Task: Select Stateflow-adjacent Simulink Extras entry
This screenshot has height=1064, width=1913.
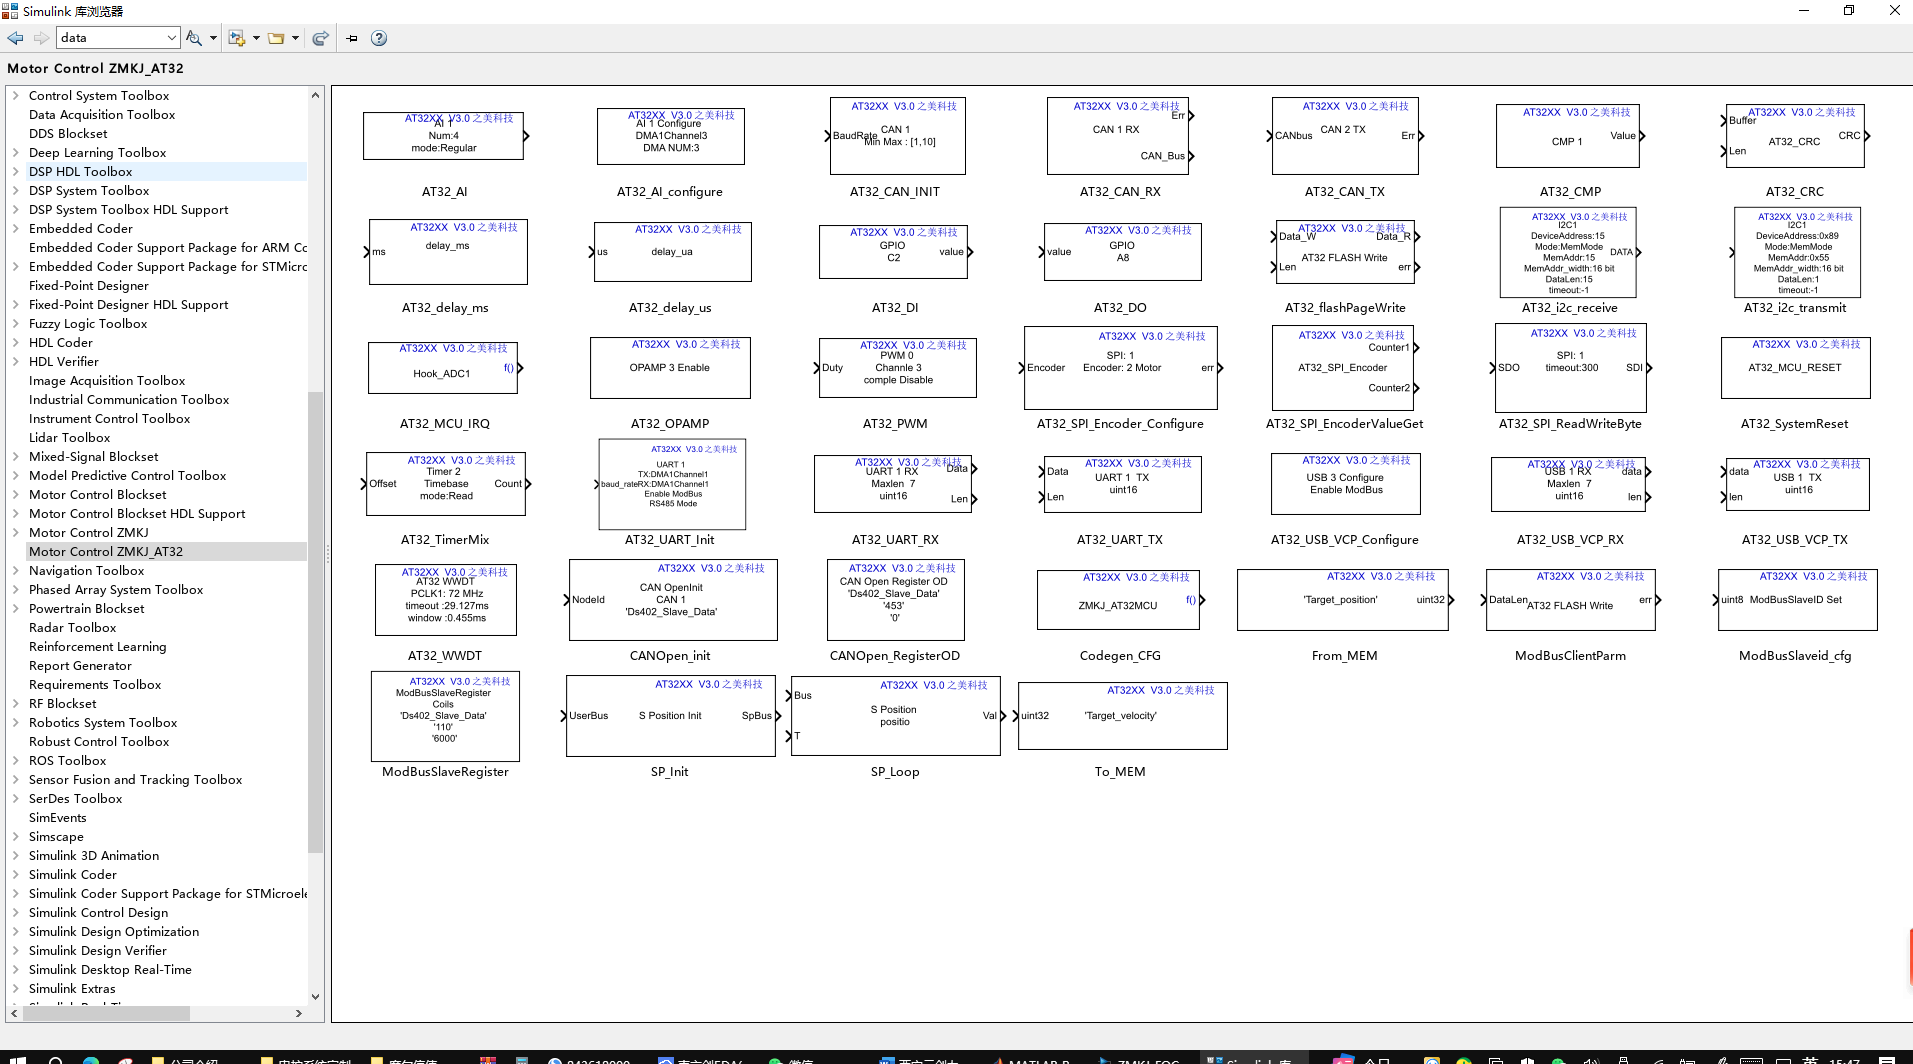Action: click(x=72, y=989)
